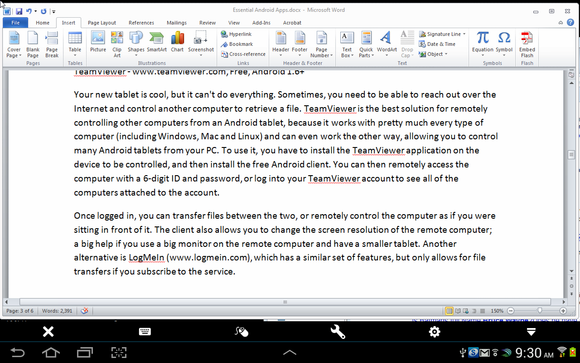Go back with Android back button
Viewport: 580px width, 363px height.
coord(17,352)
